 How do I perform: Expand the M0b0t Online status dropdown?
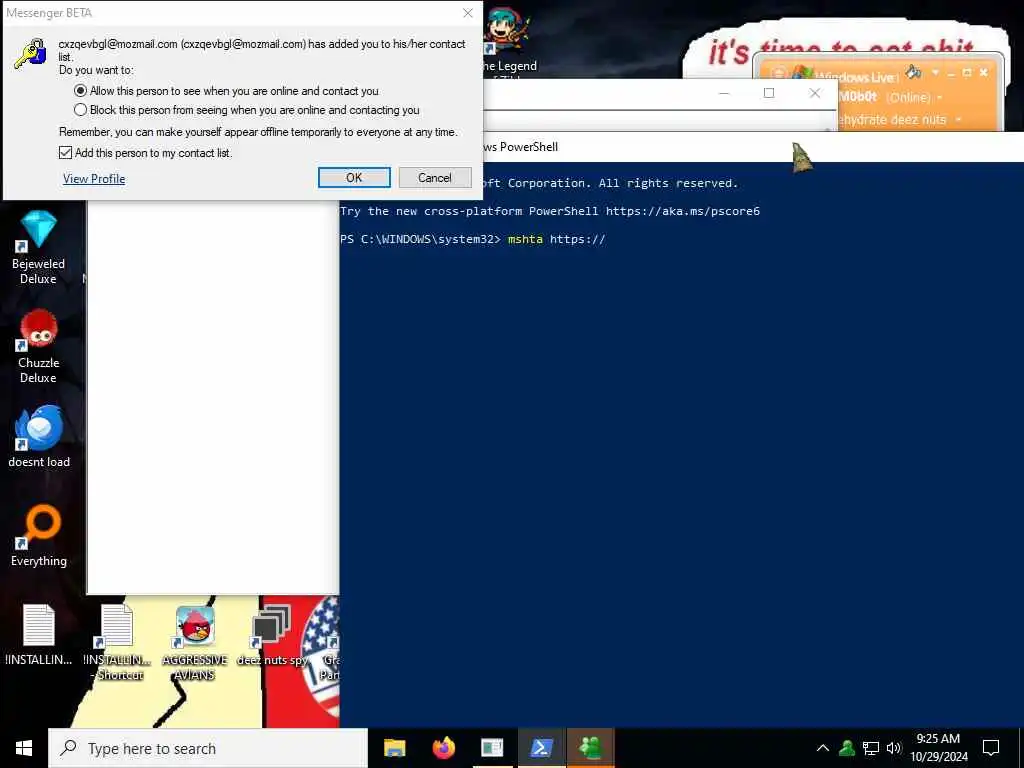(x=940, y=97)
